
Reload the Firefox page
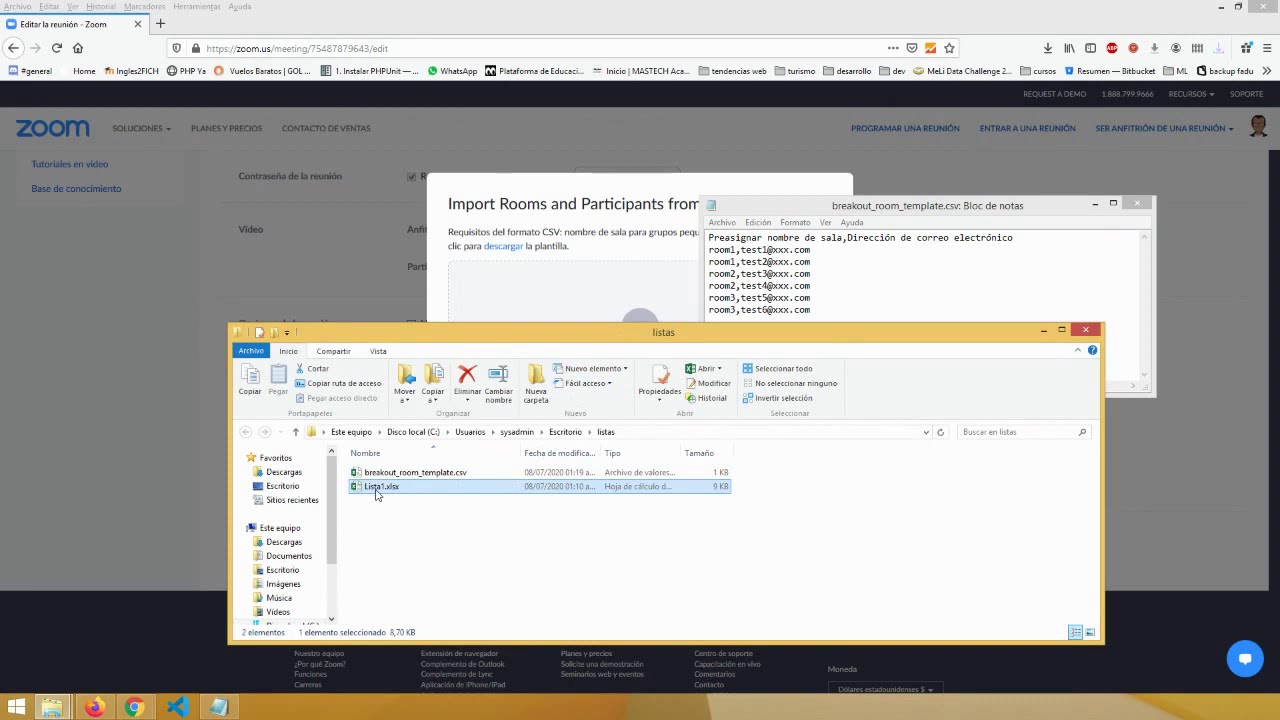click(56, 48)
